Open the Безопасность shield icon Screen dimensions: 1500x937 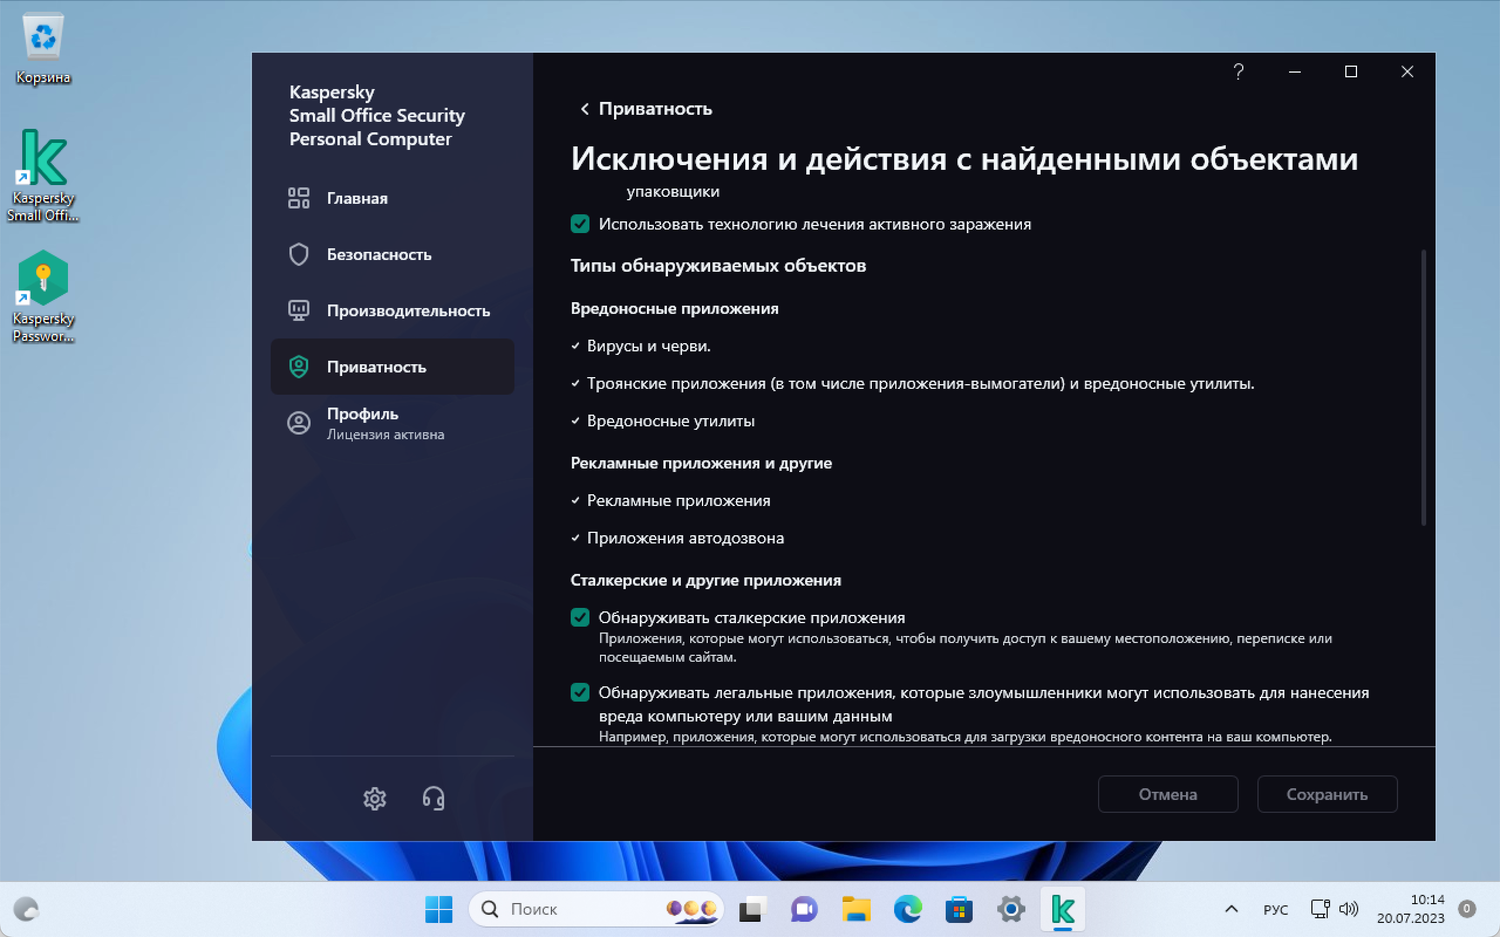298,254
